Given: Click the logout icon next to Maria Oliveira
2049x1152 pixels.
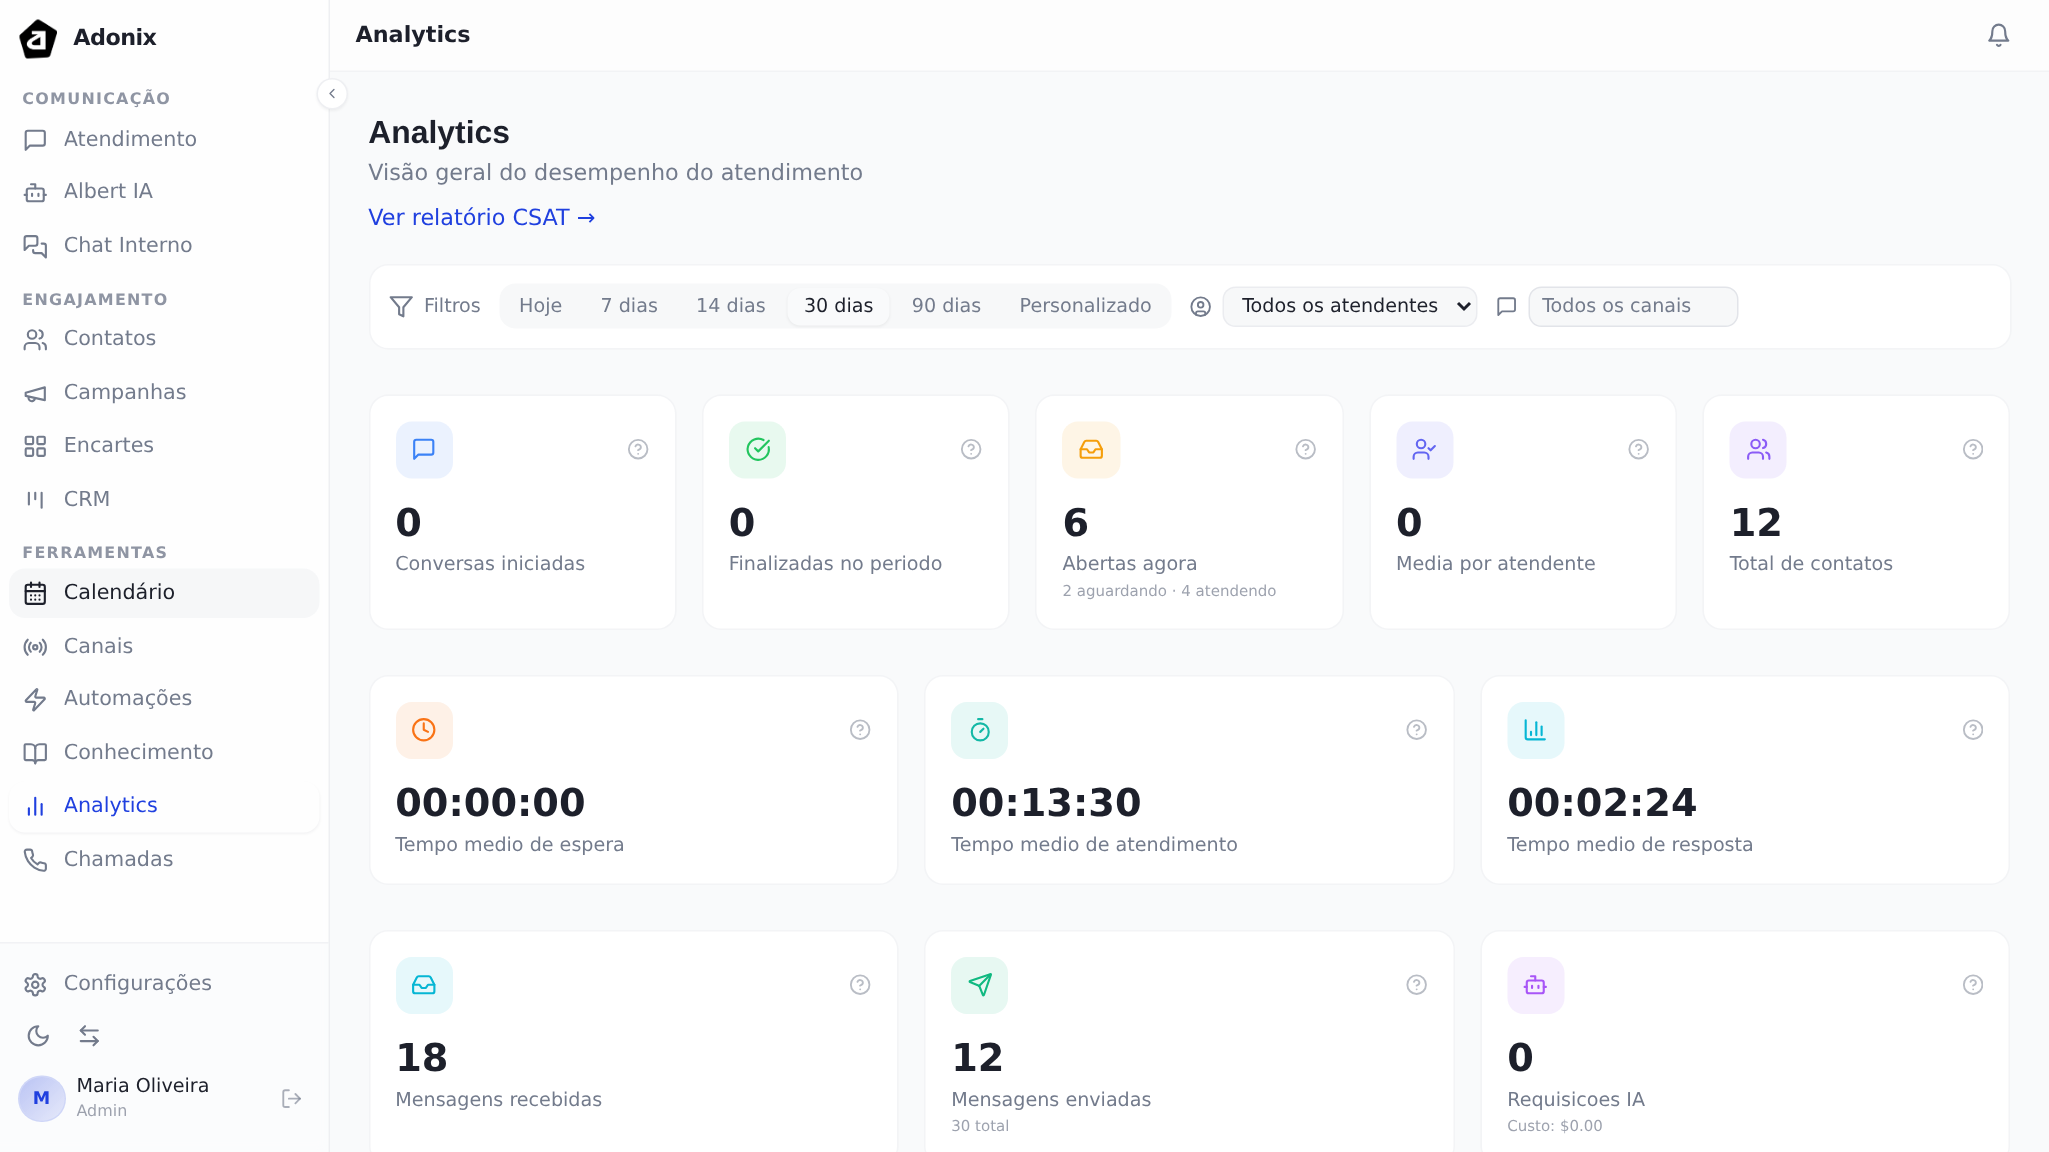Looking at the screenshot, I should [291, 1097].
